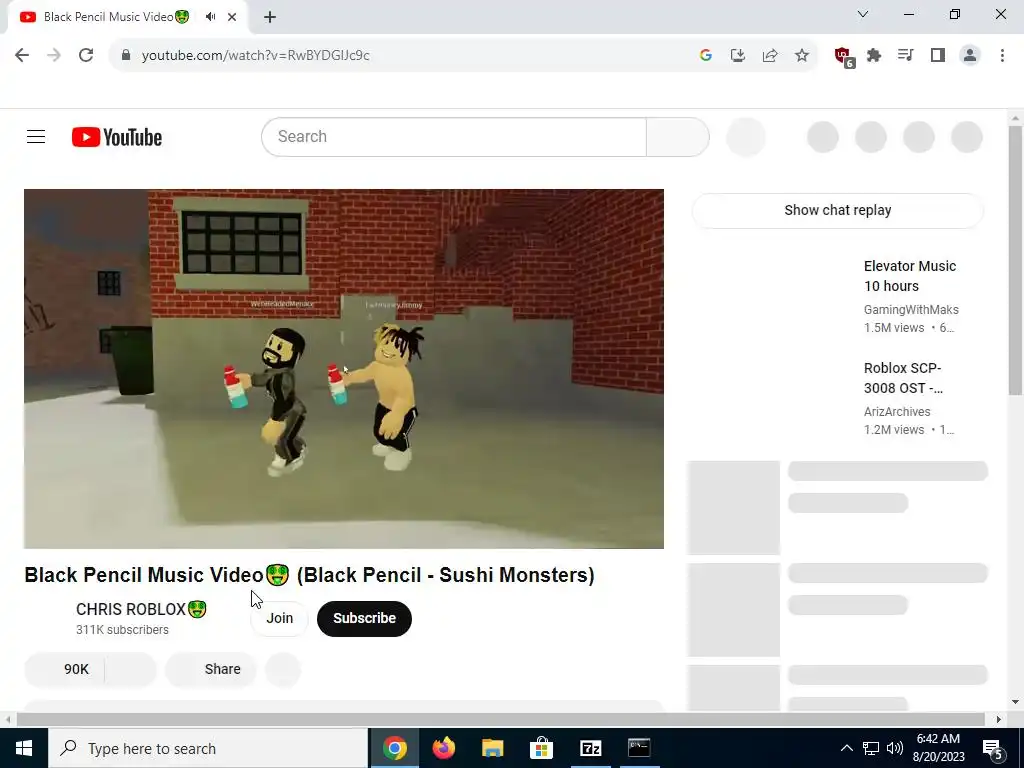
Task: Open the Google icon in address bar
Action: [705, 56]
